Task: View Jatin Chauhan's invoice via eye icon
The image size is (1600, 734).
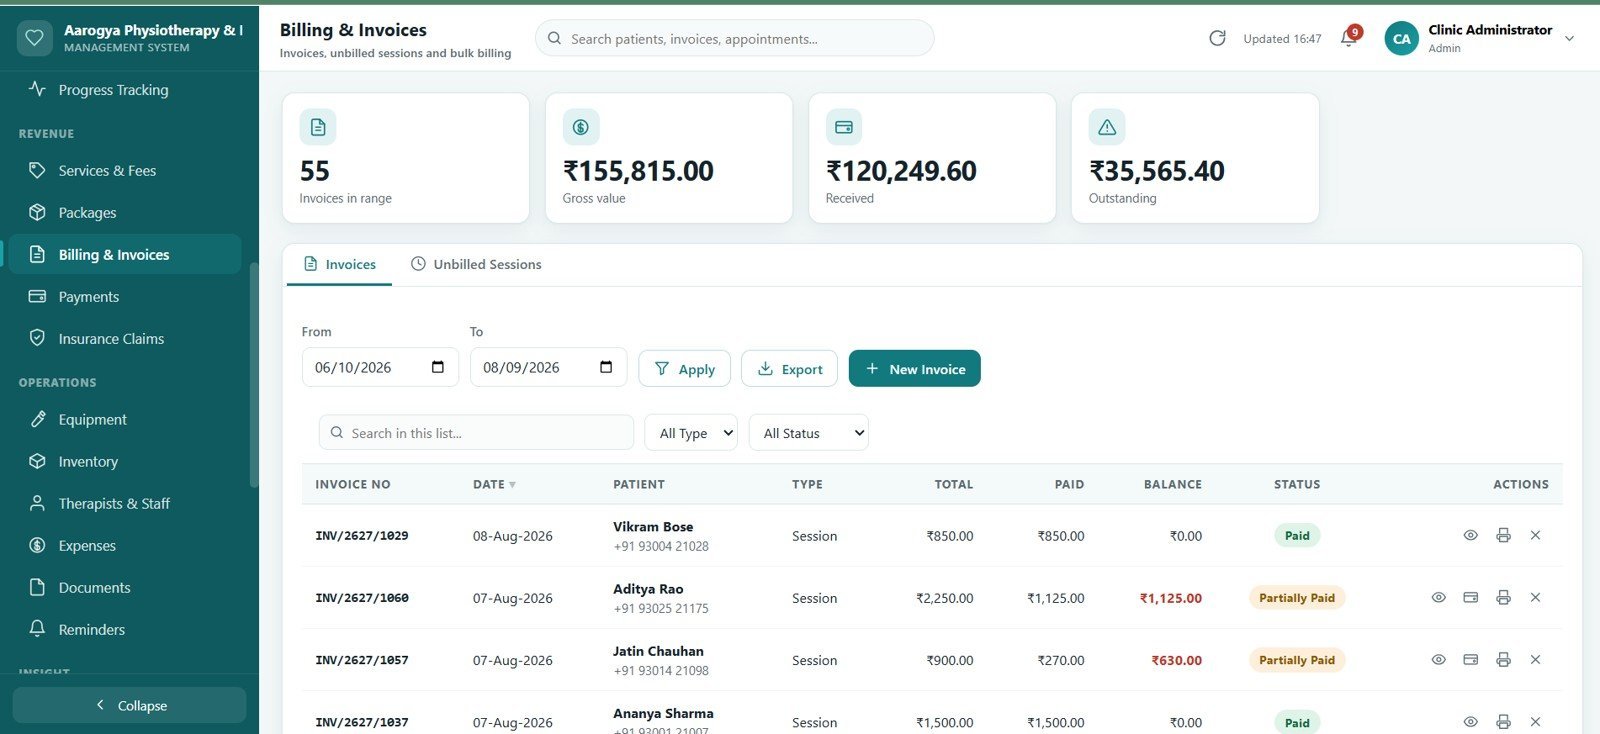Action: 1438,660
